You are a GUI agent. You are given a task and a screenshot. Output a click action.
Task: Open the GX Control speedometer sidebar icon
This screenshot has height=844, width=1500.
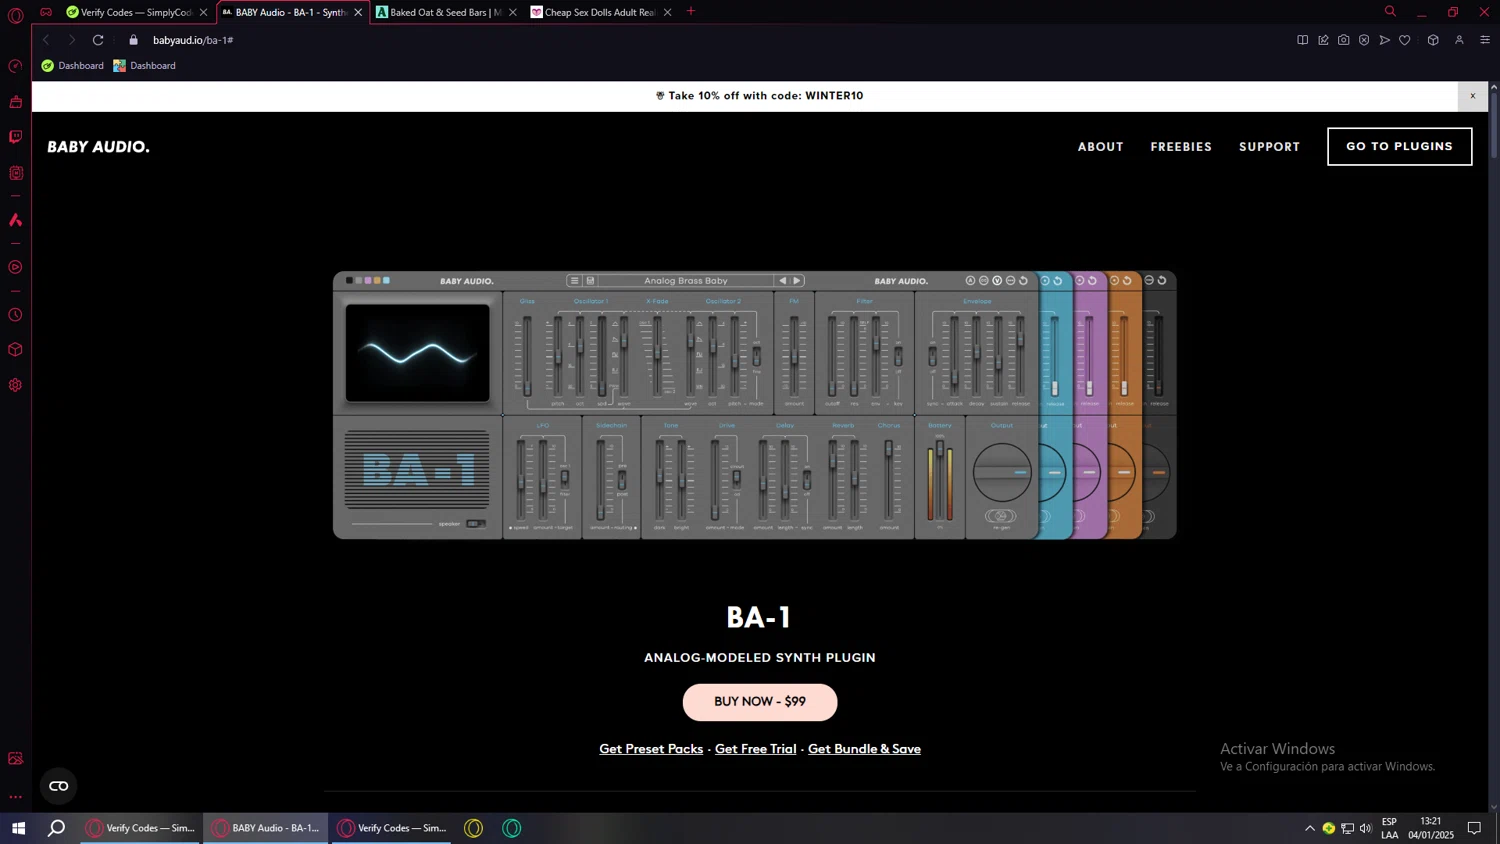[x=15, y=66]
